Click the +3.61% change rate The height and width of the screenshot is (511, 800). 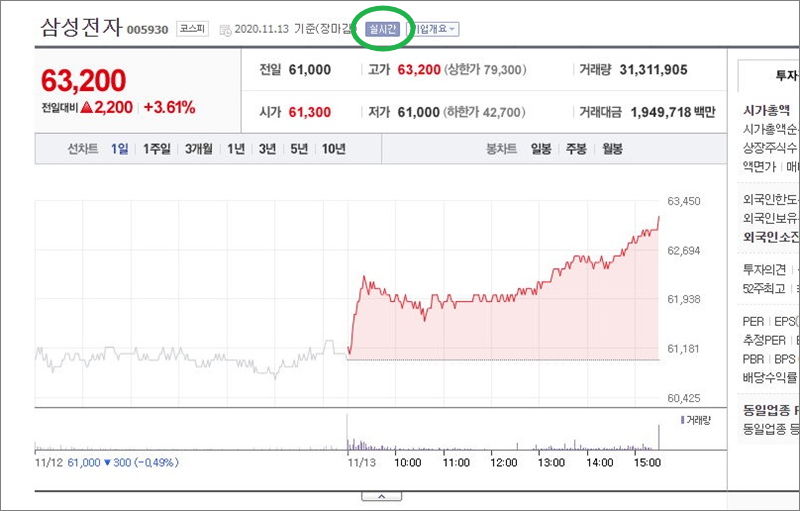point(169,107)
